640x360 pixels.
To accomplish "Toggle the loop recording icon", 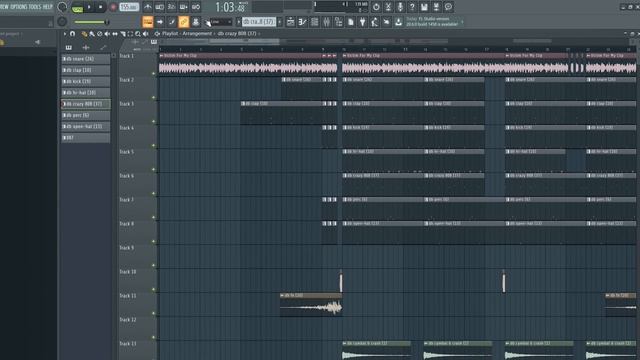I will coord(196,7).
